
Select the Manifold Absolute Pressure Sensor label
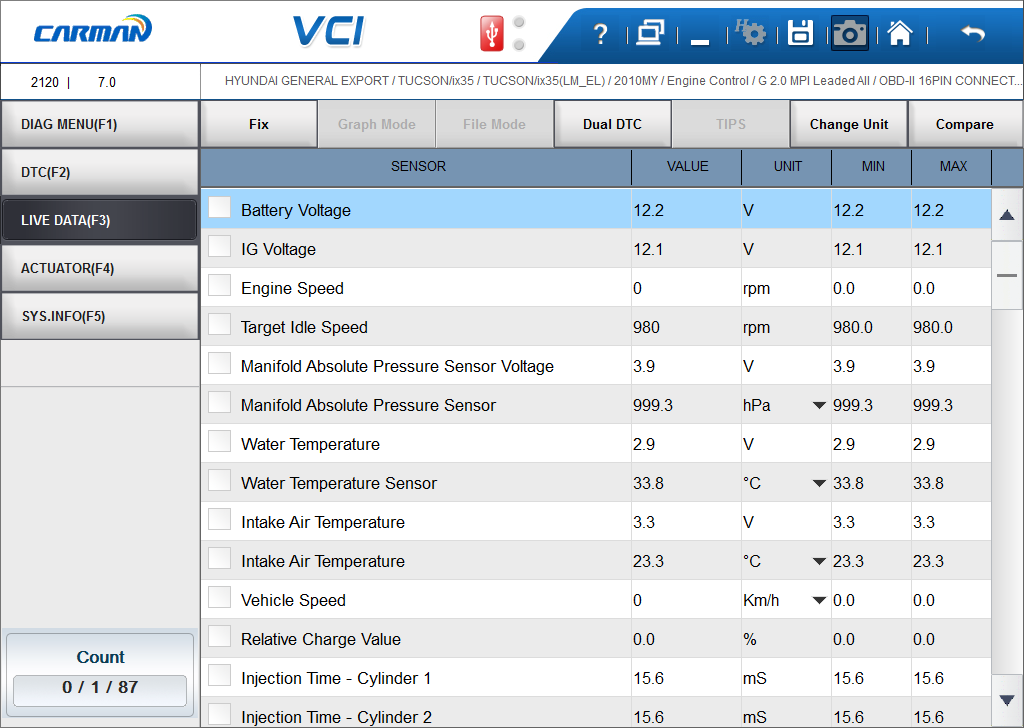tap(368, 405)
